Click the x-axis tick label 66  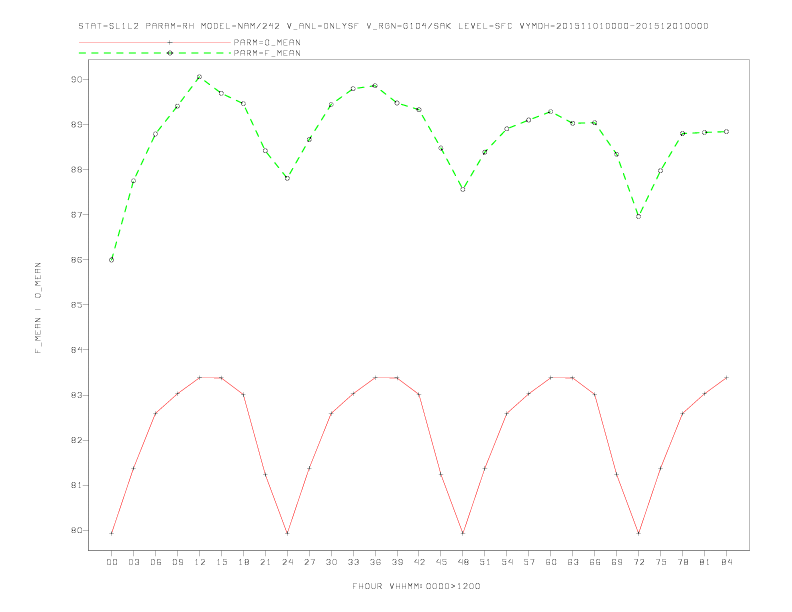[x=595, y=562]
